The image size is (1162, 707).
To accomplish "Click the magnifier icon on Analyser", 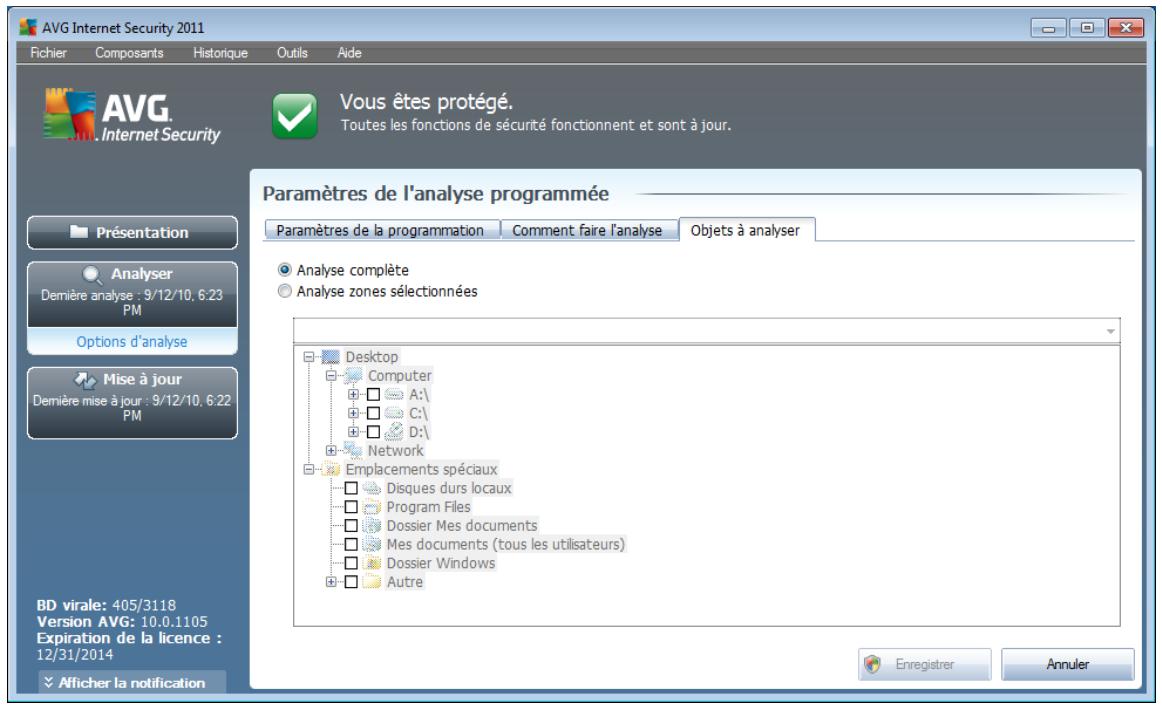I will coord(92,275).
